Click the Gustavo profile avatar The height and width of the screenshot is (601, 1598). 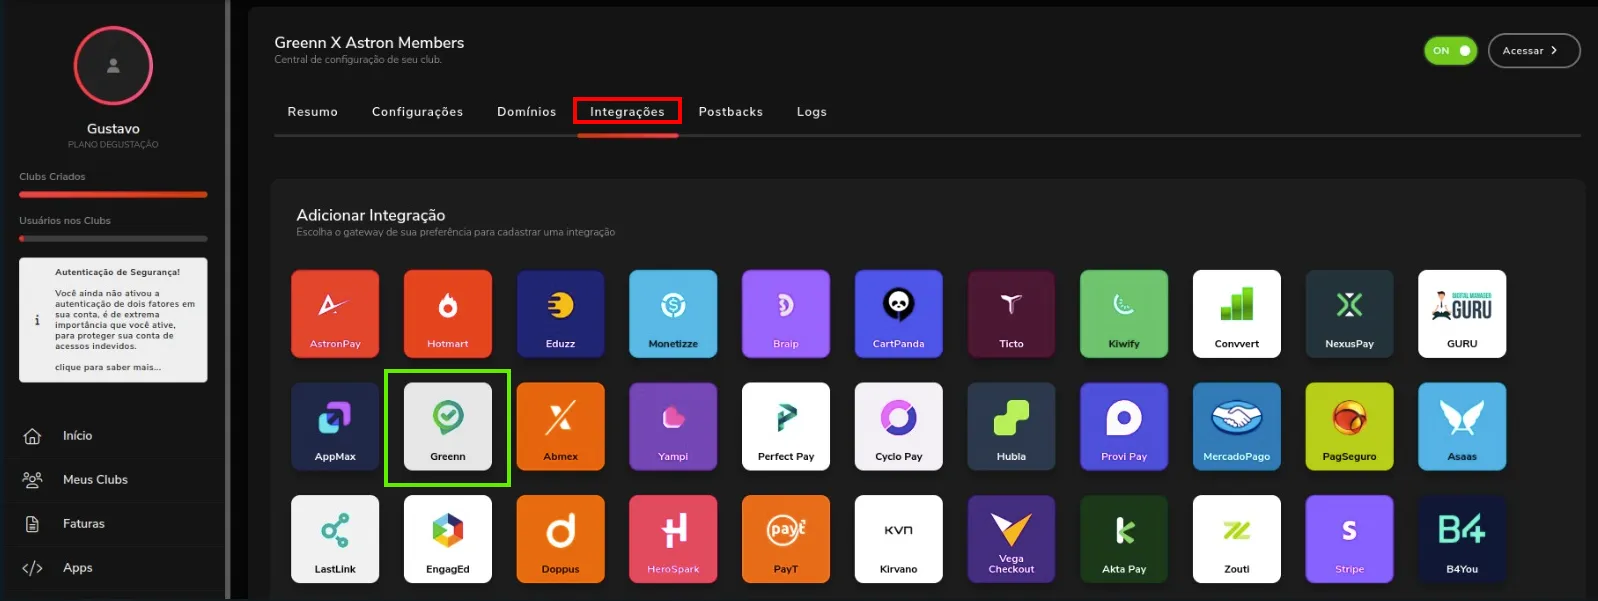coord(113,66)
